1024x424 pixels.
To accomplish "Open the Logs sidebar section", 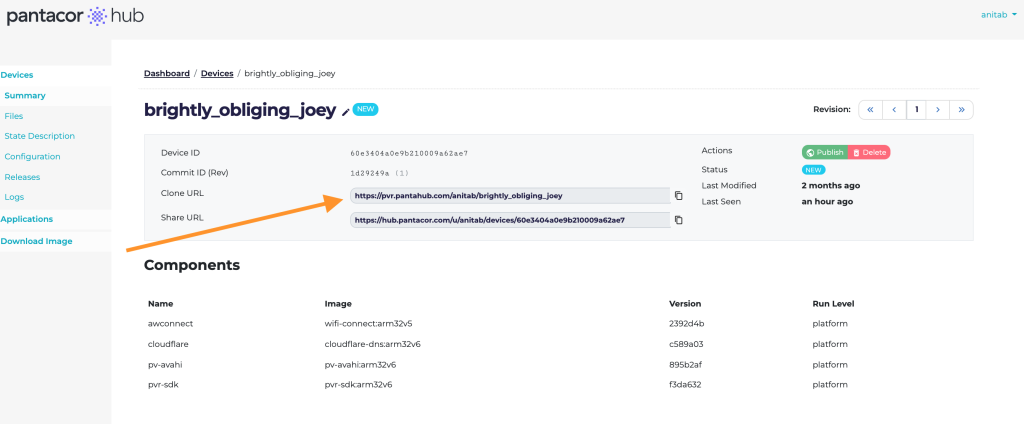I will pyautogui.click(x=14, y=197).
